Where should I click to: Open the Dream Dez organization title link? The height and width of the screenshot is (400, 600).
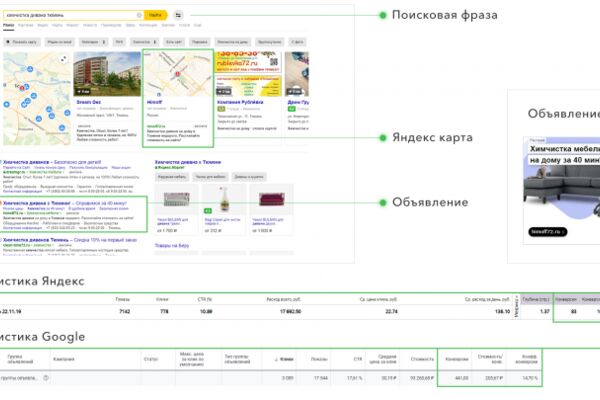tap(88, 102)
